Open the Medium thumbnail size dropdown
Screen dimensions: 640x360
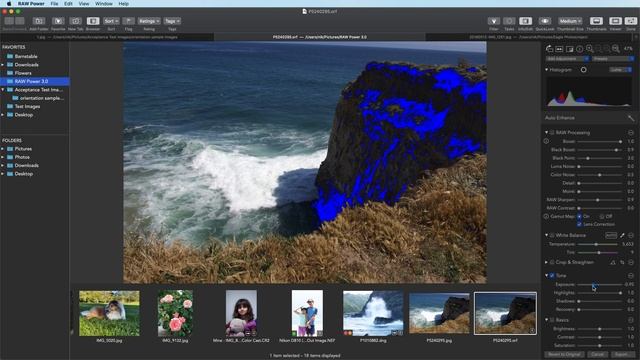tap(570, 21)
